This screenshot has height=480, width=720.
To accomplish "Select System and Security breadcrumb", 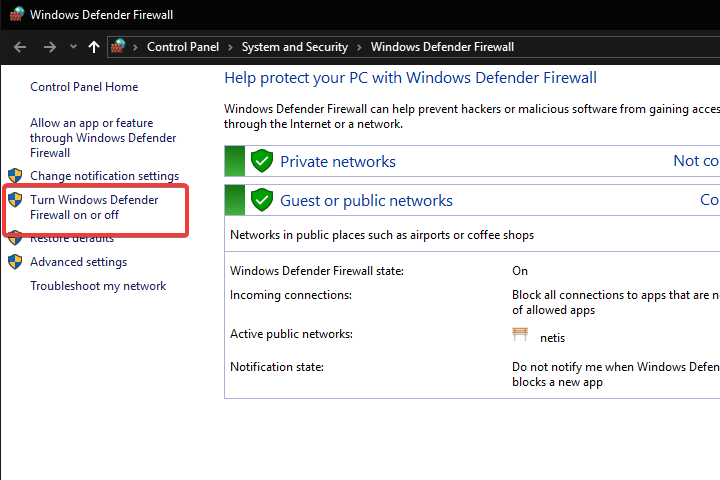I will 295,47.
